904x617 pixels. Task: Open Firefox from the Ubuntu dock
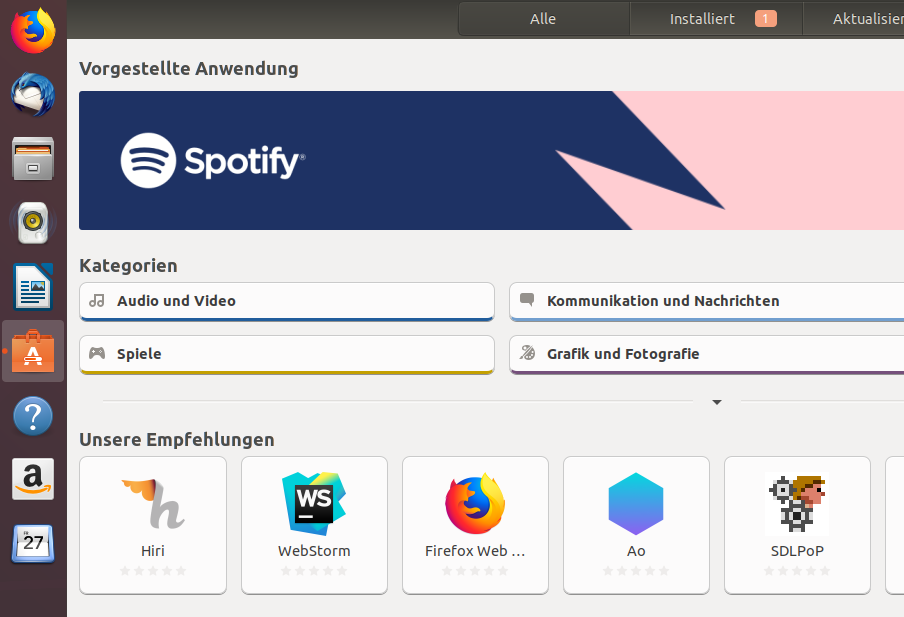pos(33,30)
